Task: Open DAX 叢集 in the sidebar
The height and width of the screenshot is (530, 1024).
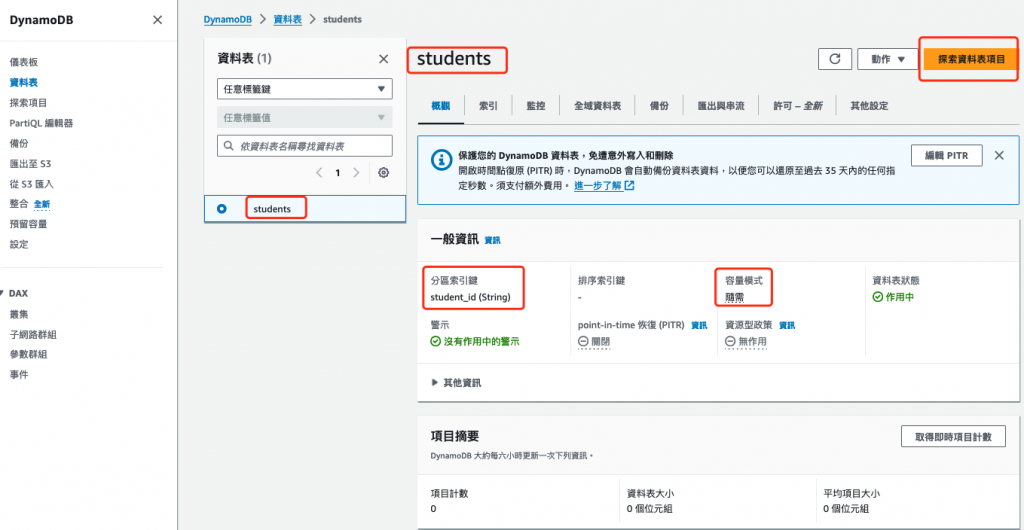Action: tap(19, 314)
